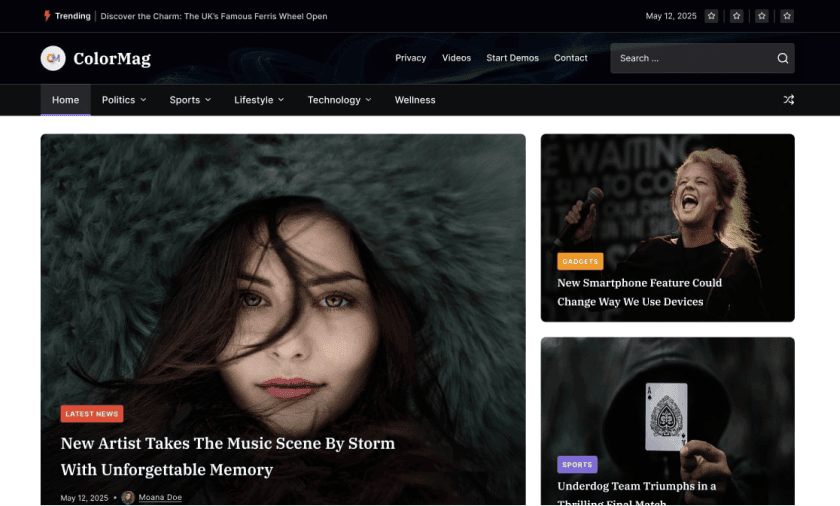Click the Trending lightning bolt icon
Viewport: 840px width, 506px height.
[x=47, y=16]
